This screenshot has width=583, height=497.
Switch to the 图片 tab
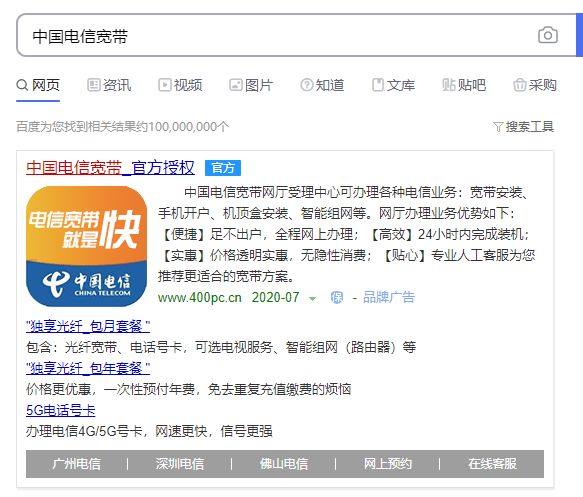point(251,85)
